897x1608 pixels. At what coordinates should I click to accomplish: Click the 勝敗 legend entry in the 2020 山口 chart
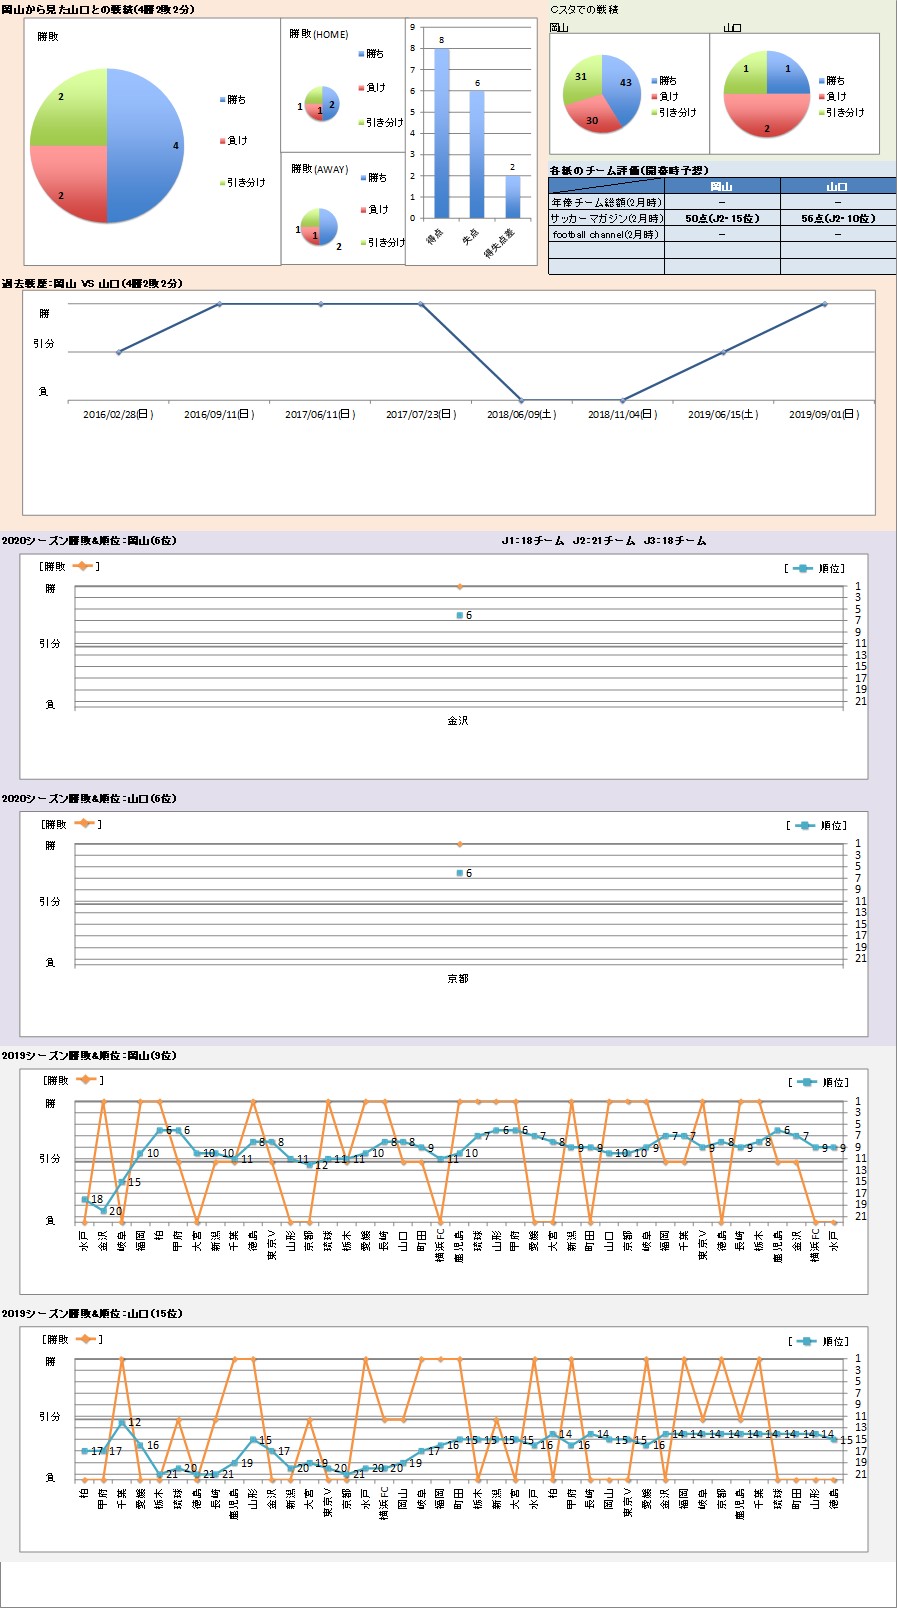pos(71,824)
